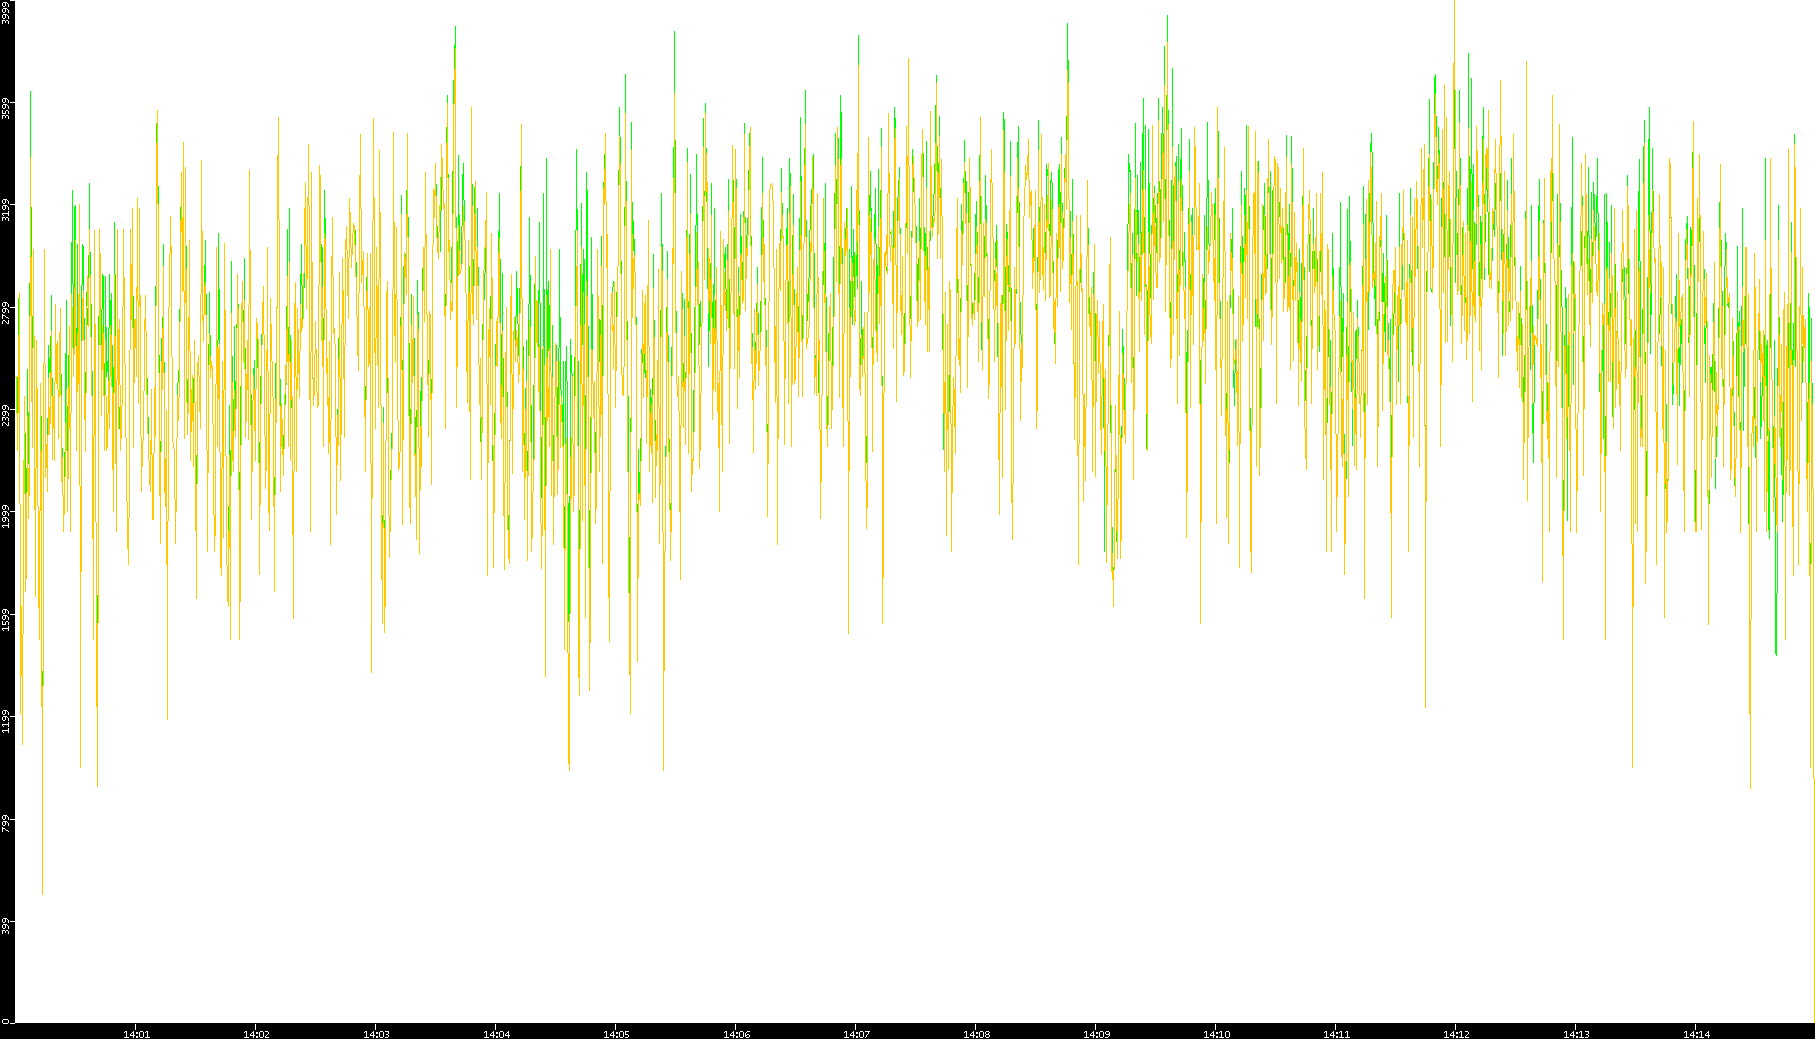Click the 14:13 marker on bottom axis
This screenshot has width=1815, height=1039.
1576,1034
